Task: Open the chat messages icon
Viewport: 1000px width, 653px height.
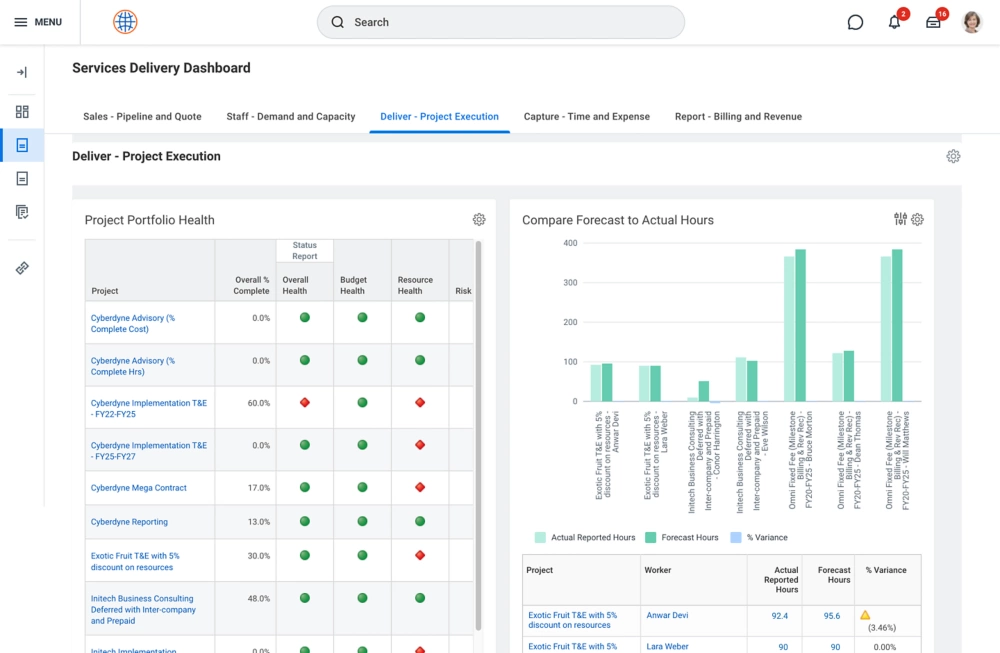Action: tap(855, 22)
